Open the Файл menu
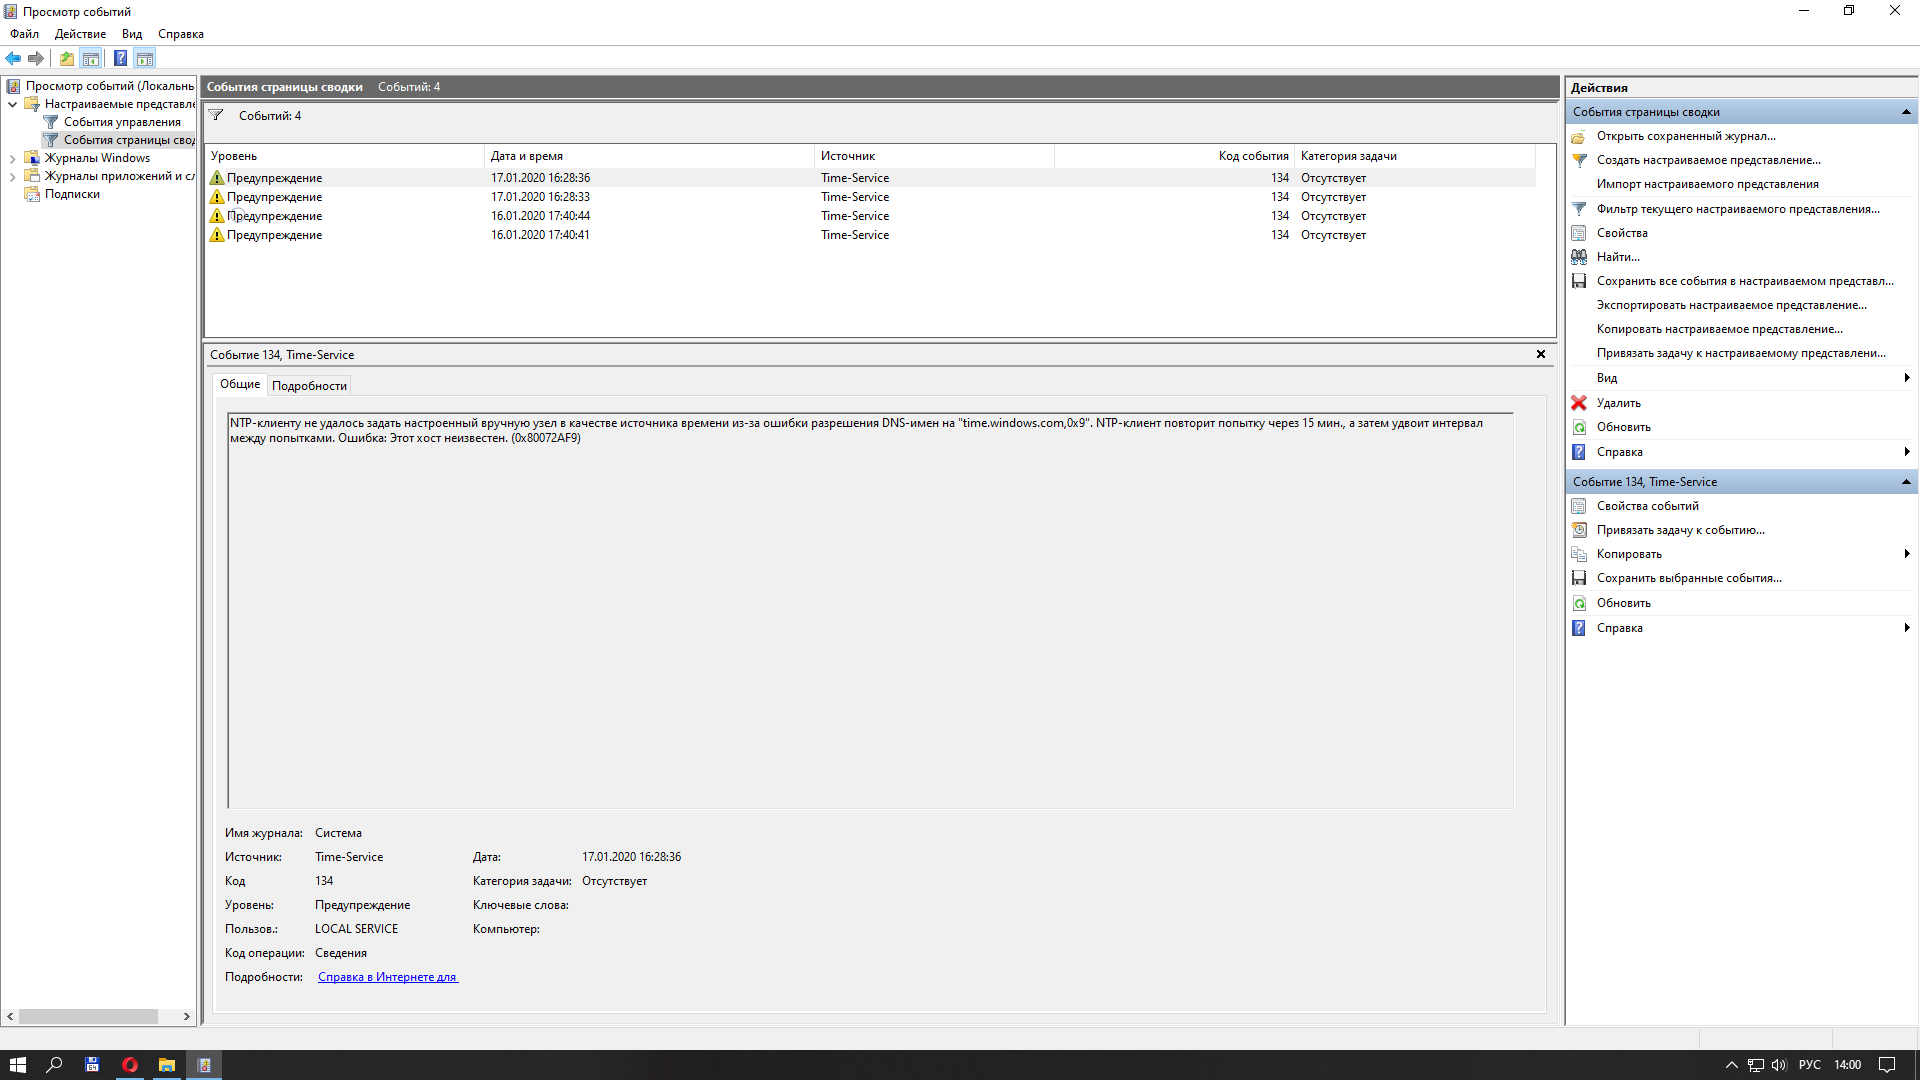 pyautogui.click(x=25, y=34)
